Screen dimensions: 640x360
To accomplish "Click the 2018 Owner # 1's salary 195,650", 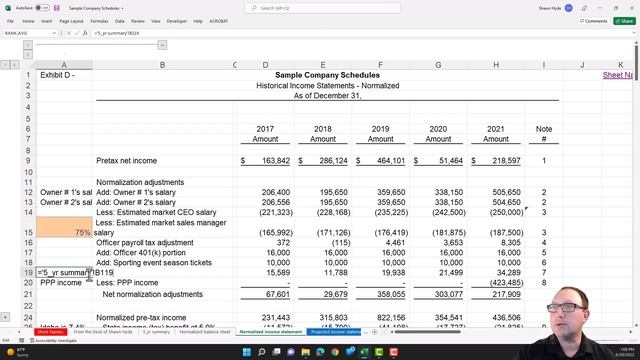I will tap(323, 192).
